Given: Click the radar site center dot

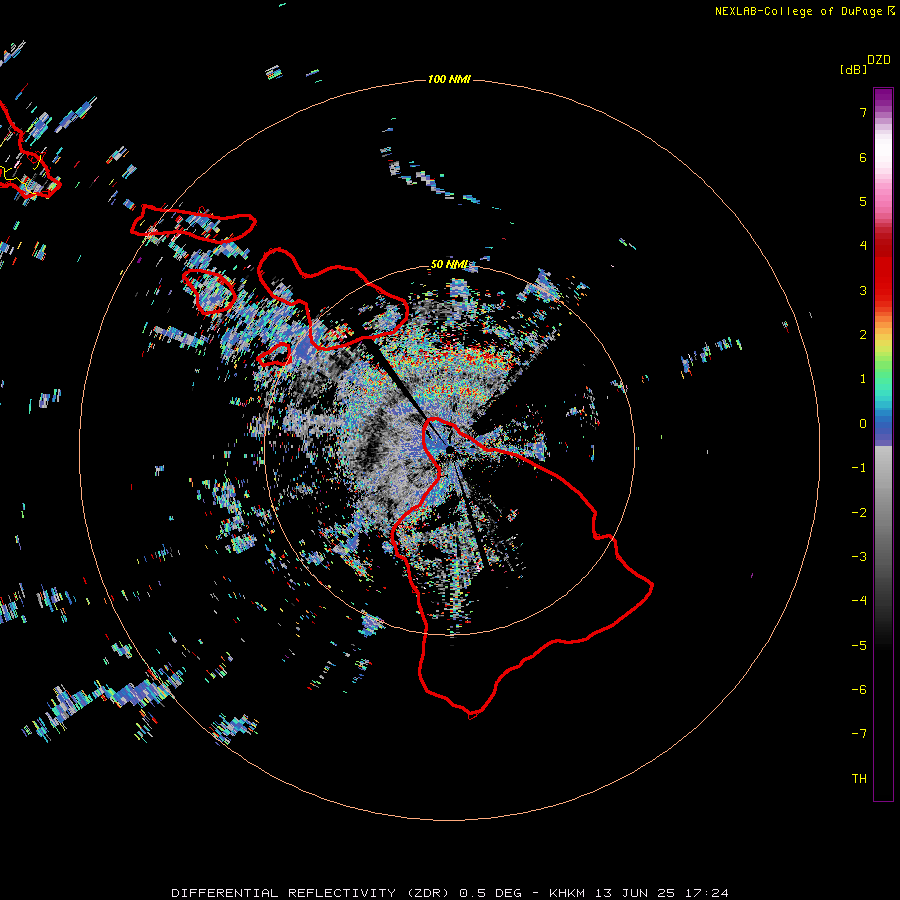Looking at the screenshot, I should coord(449,449).
